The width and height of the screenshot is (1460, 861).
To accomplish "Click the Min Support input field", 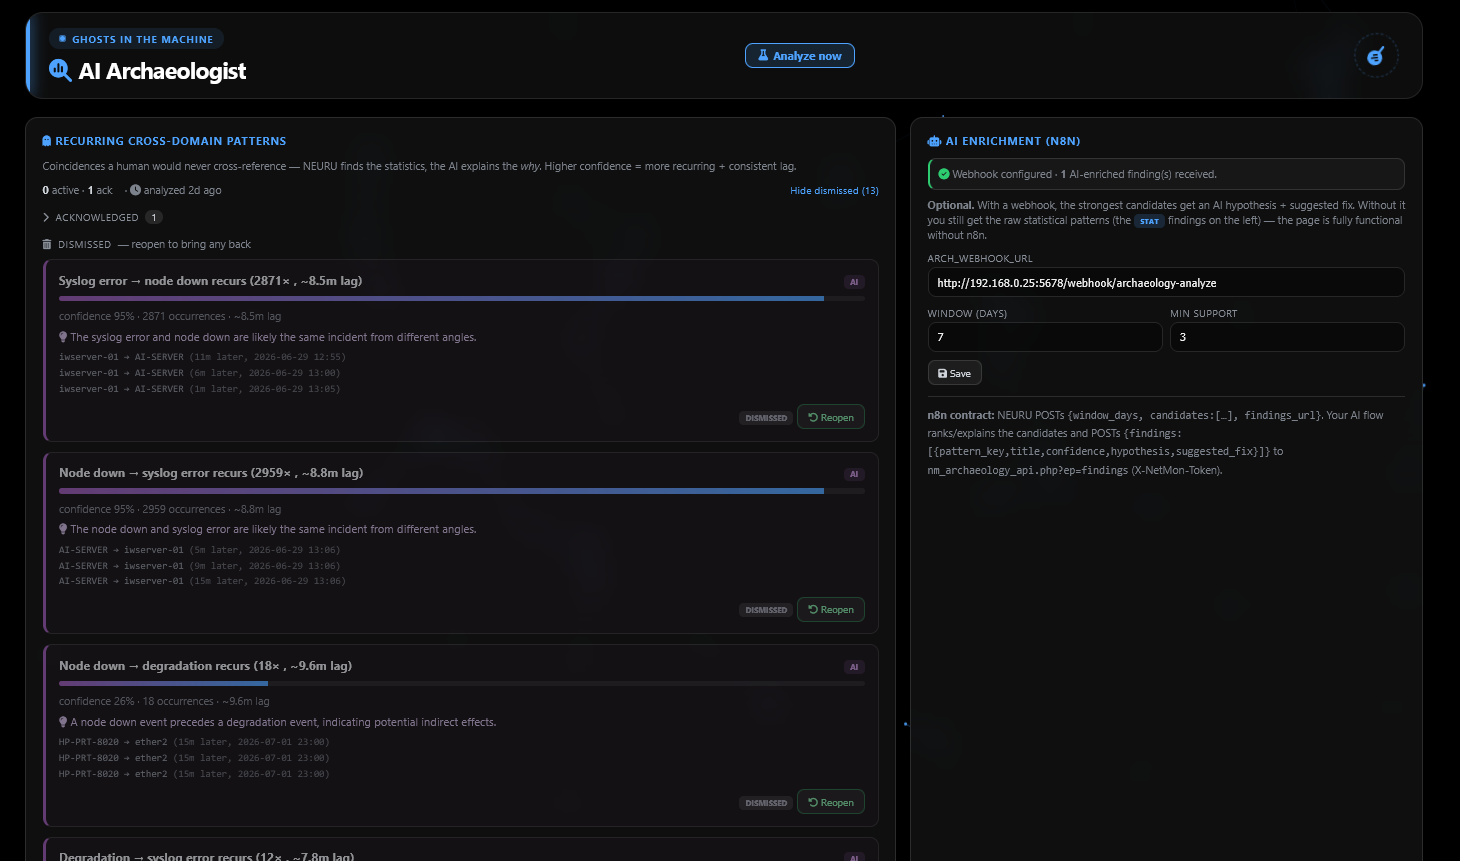I will (x=1288, y=337).
